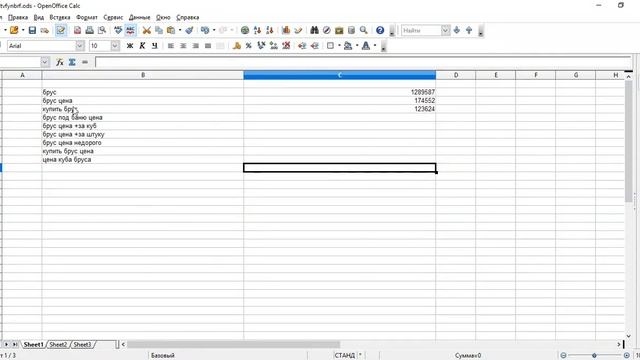Viewport: 640px width, 360px height.
Task: Open the Paste options dropdown arrow
Action: pos(180,30)
